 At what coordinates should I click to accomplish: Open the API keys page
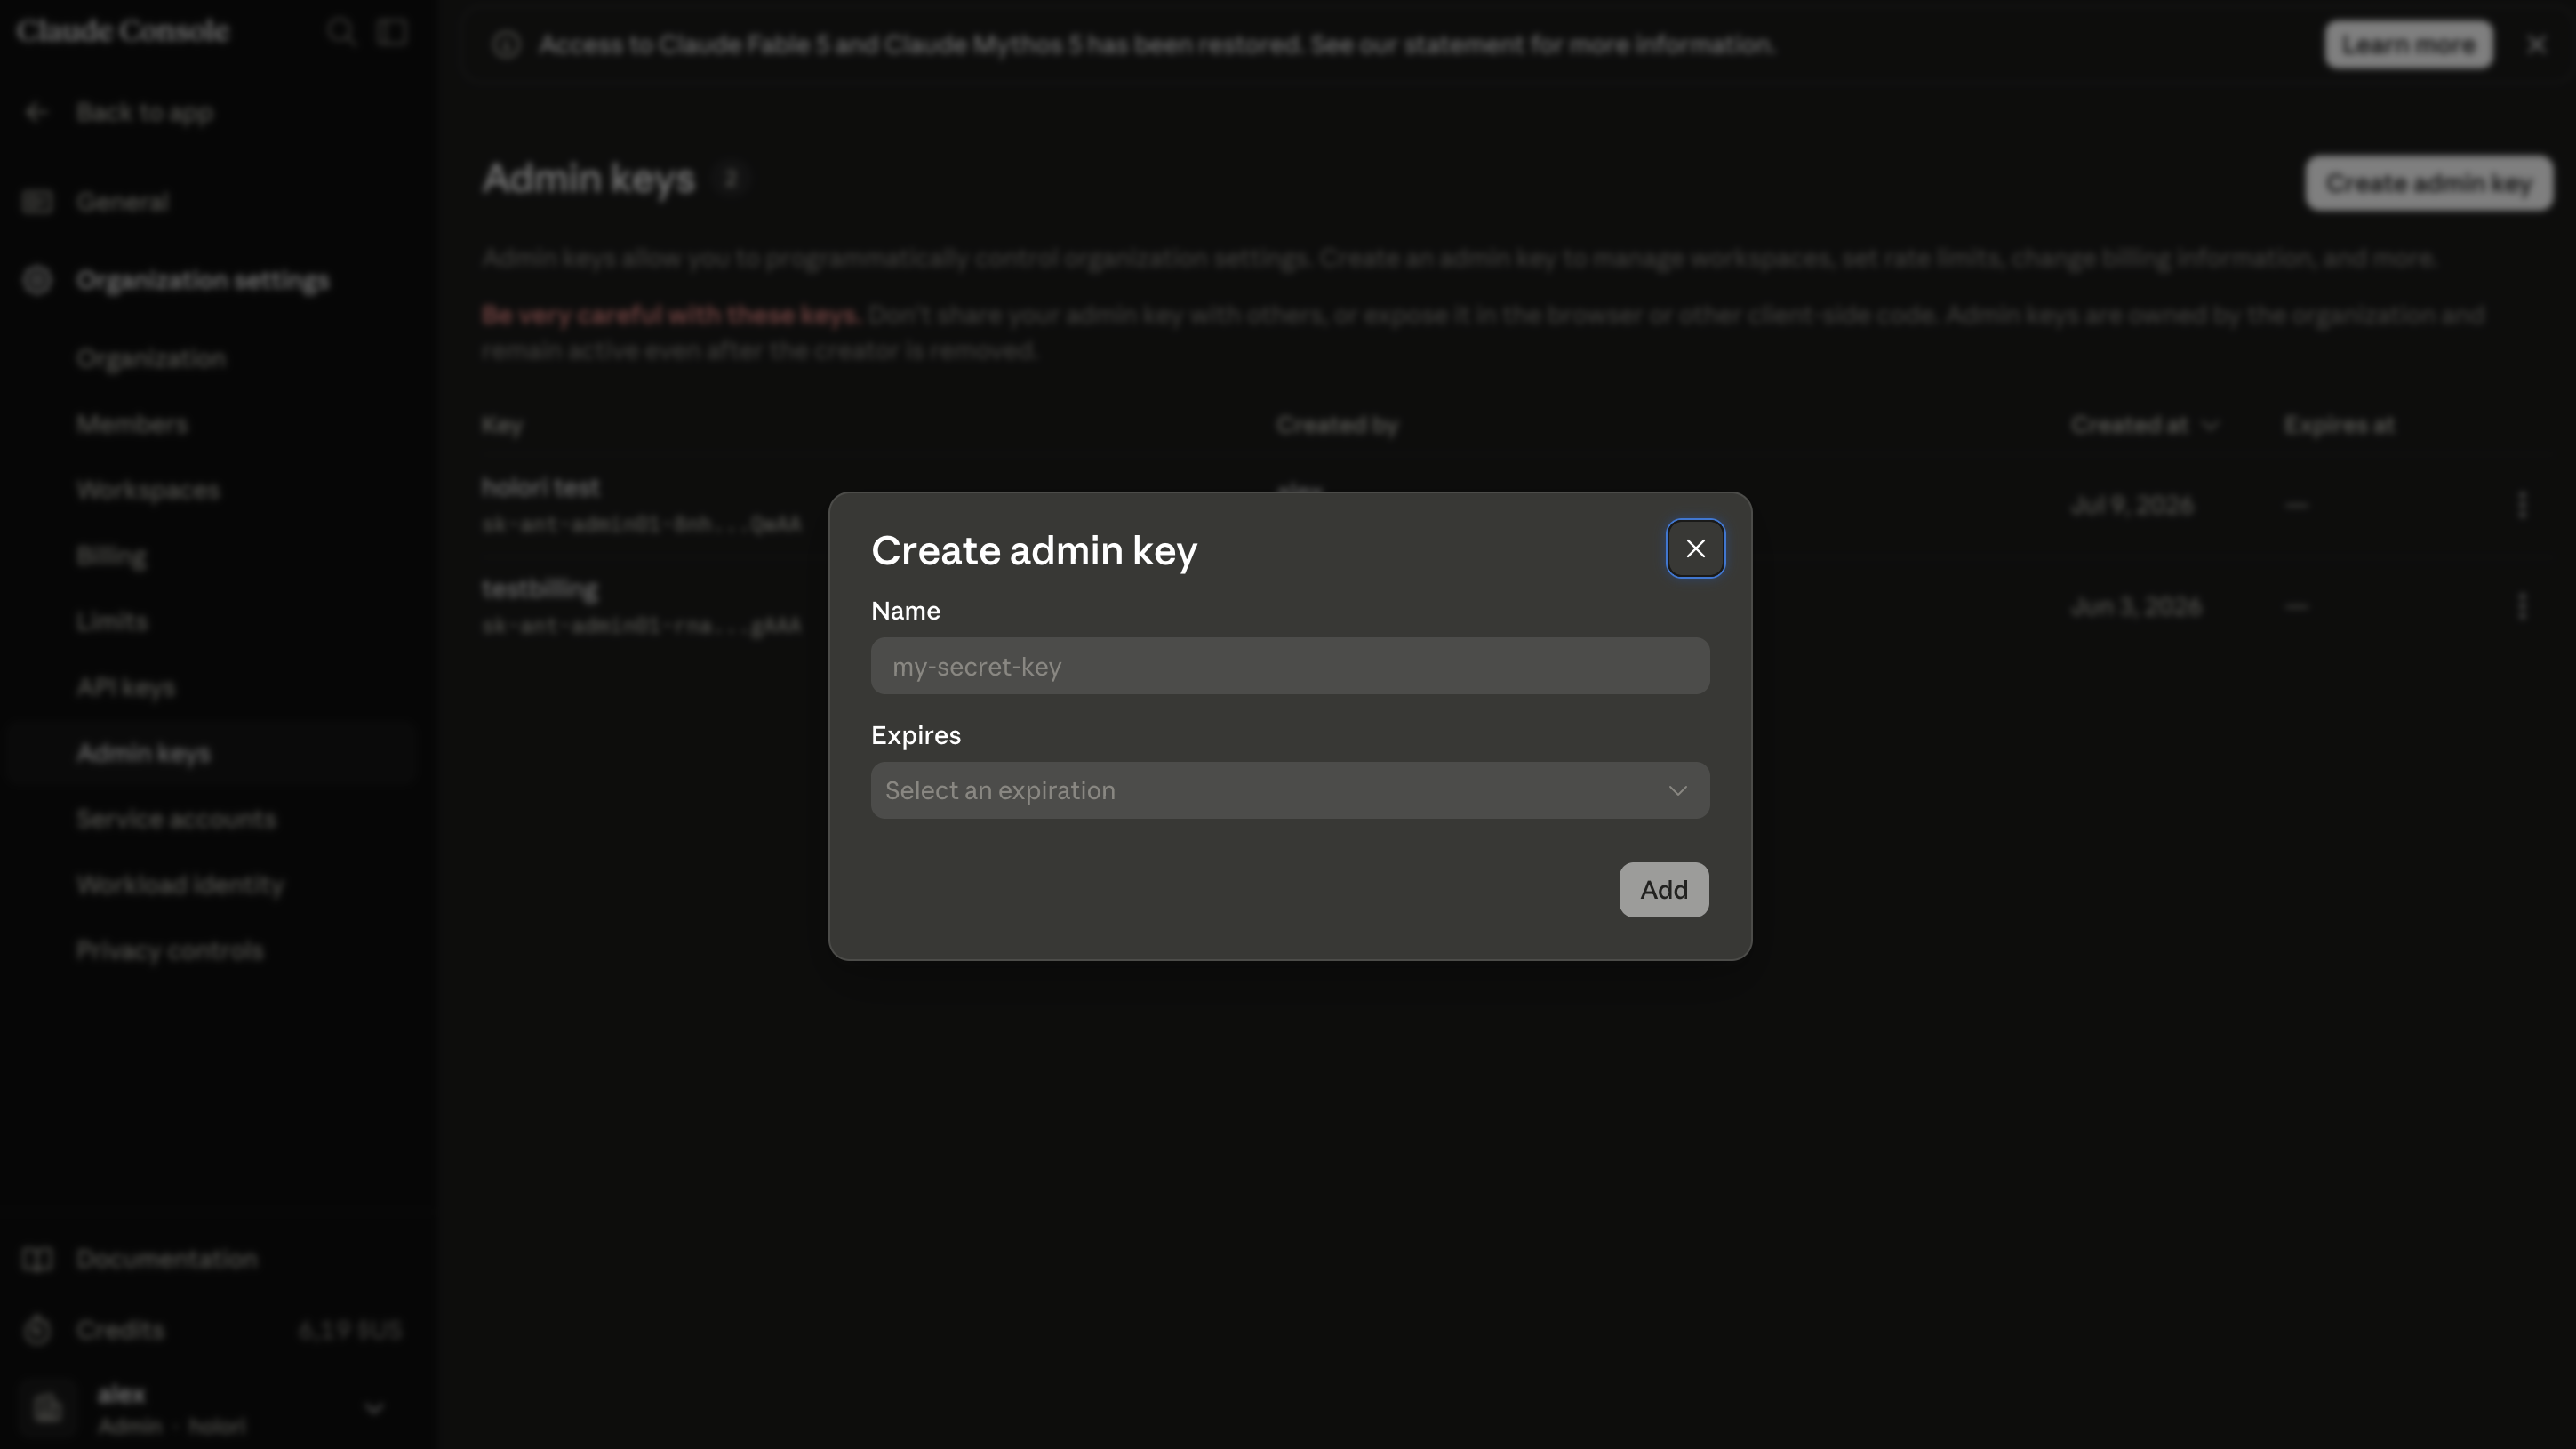point(126,687)
